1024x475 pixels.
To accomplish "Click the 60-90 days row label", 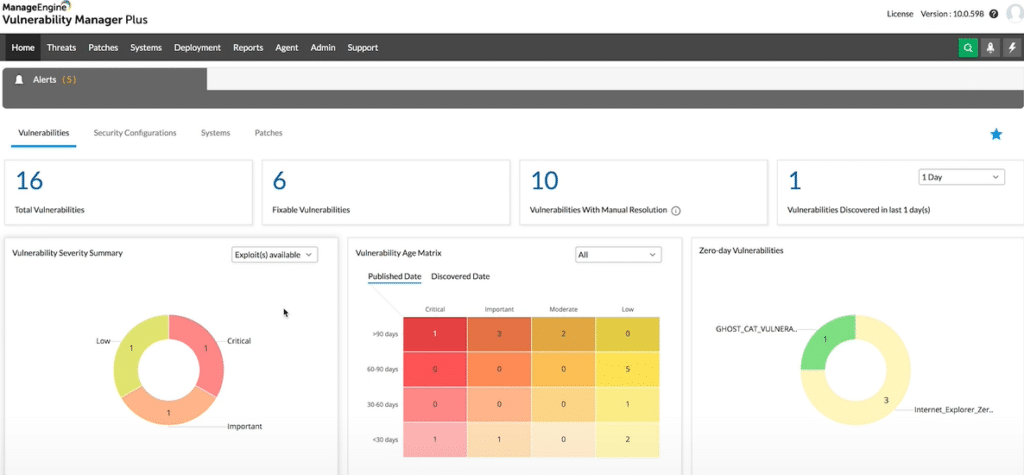I will pos(383,369).
